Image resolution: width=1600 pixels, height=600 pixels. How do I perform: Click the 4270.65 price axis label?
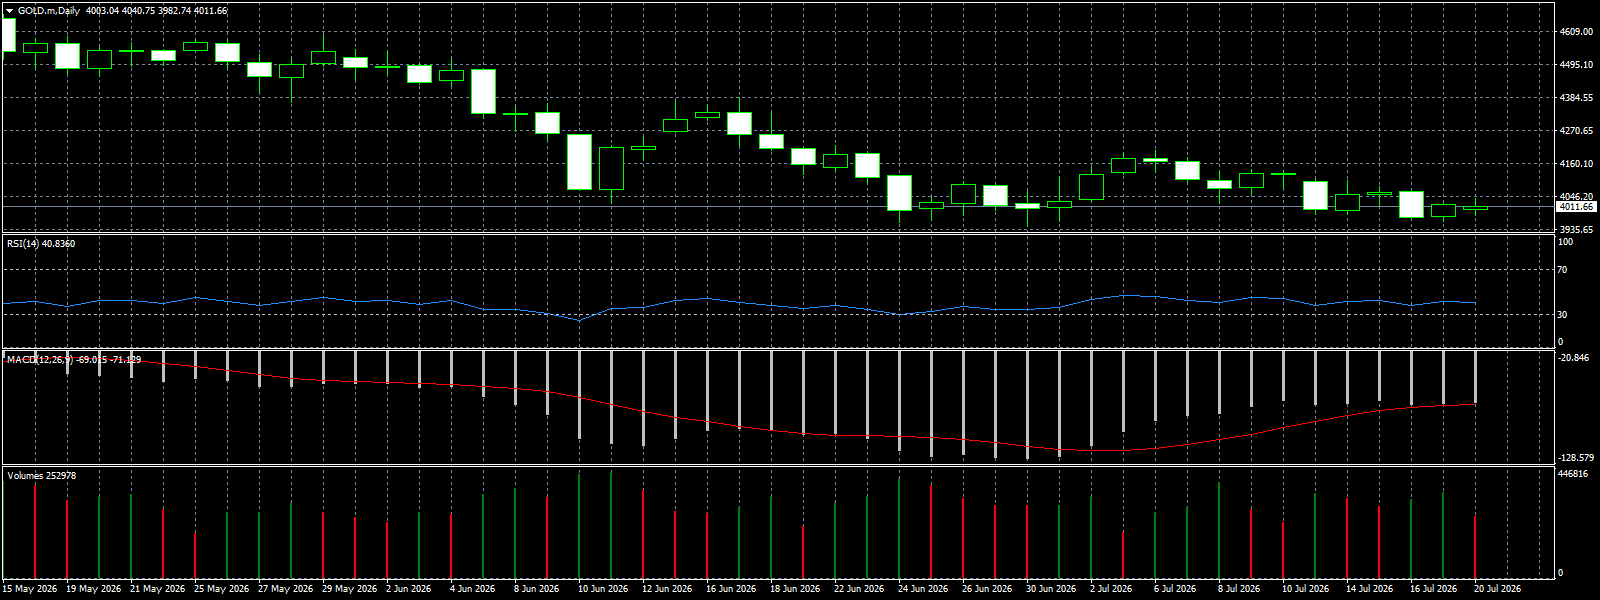click(1576, 131)
